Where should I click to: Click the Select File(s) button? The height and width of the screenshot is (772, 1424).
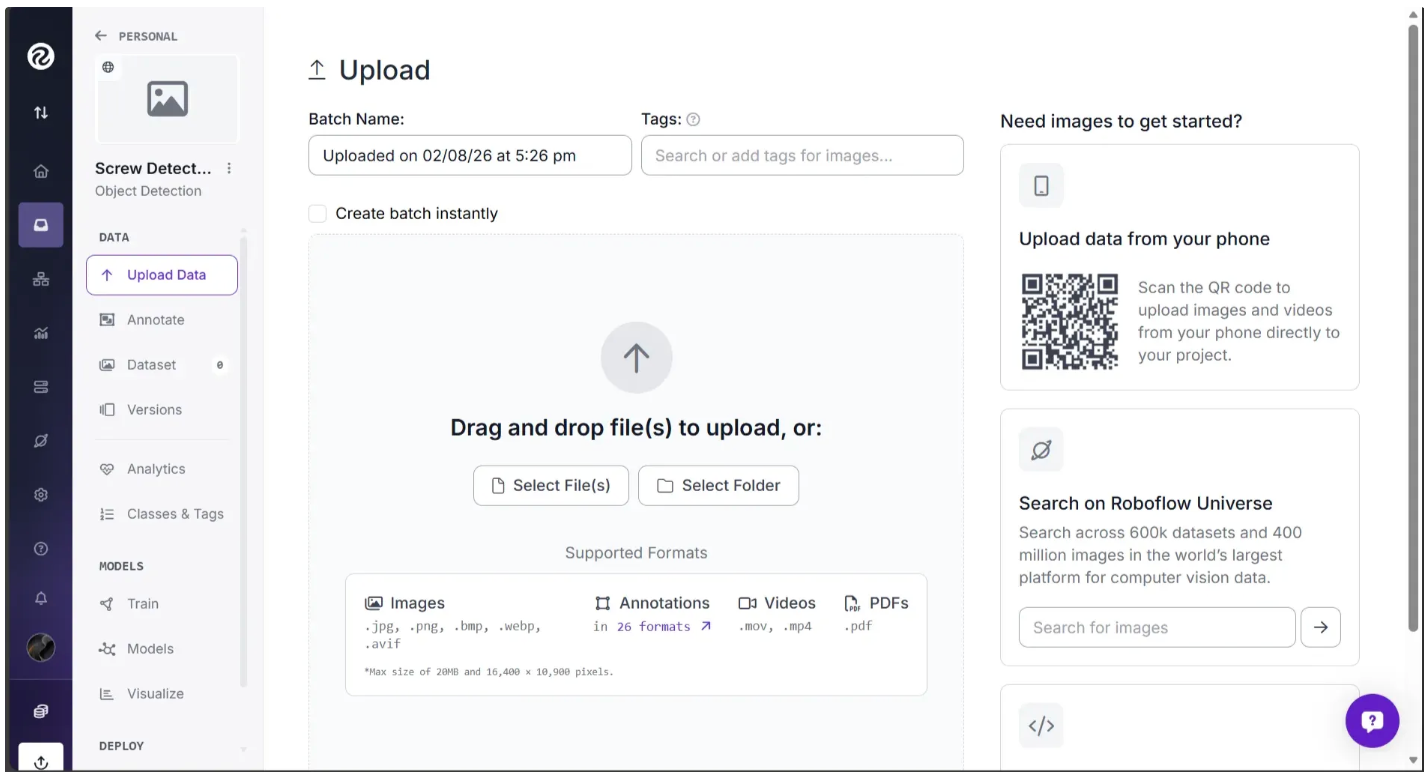point(551,485)
